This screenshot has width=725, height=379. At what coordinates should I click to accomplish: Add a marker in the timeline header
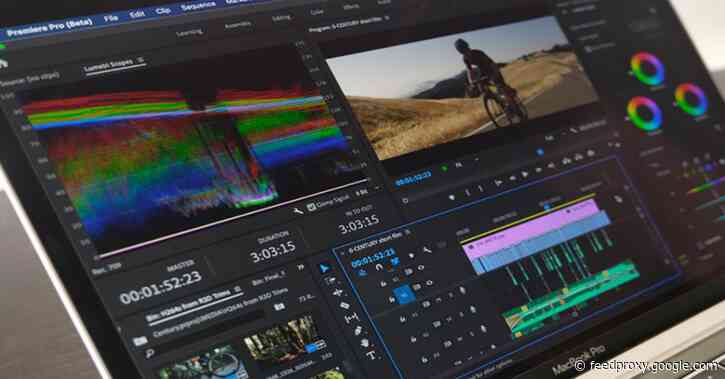click(412, 255)
